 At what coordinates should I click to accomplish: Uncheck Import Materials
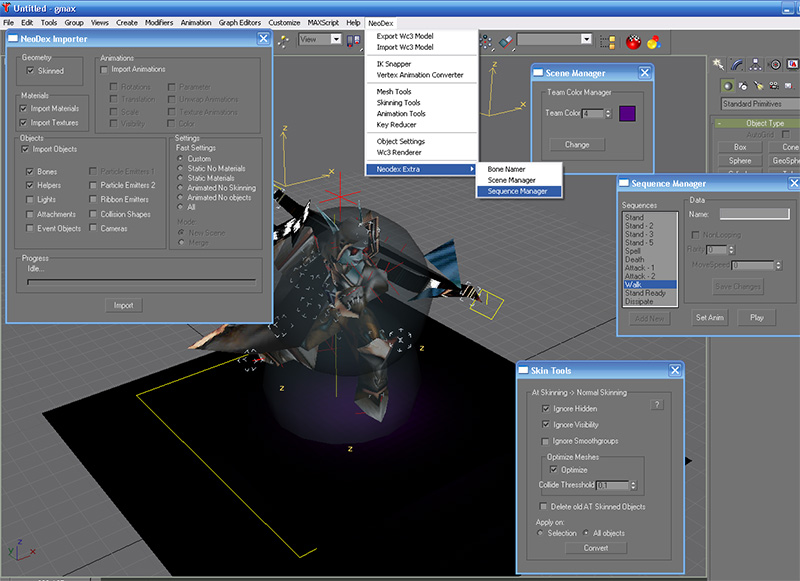23,108
